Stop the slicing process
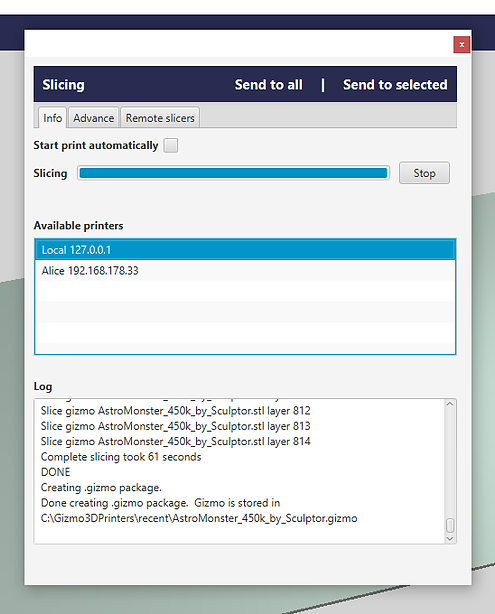Viewport: 495px width, 614px height. [x=424, y=173]
